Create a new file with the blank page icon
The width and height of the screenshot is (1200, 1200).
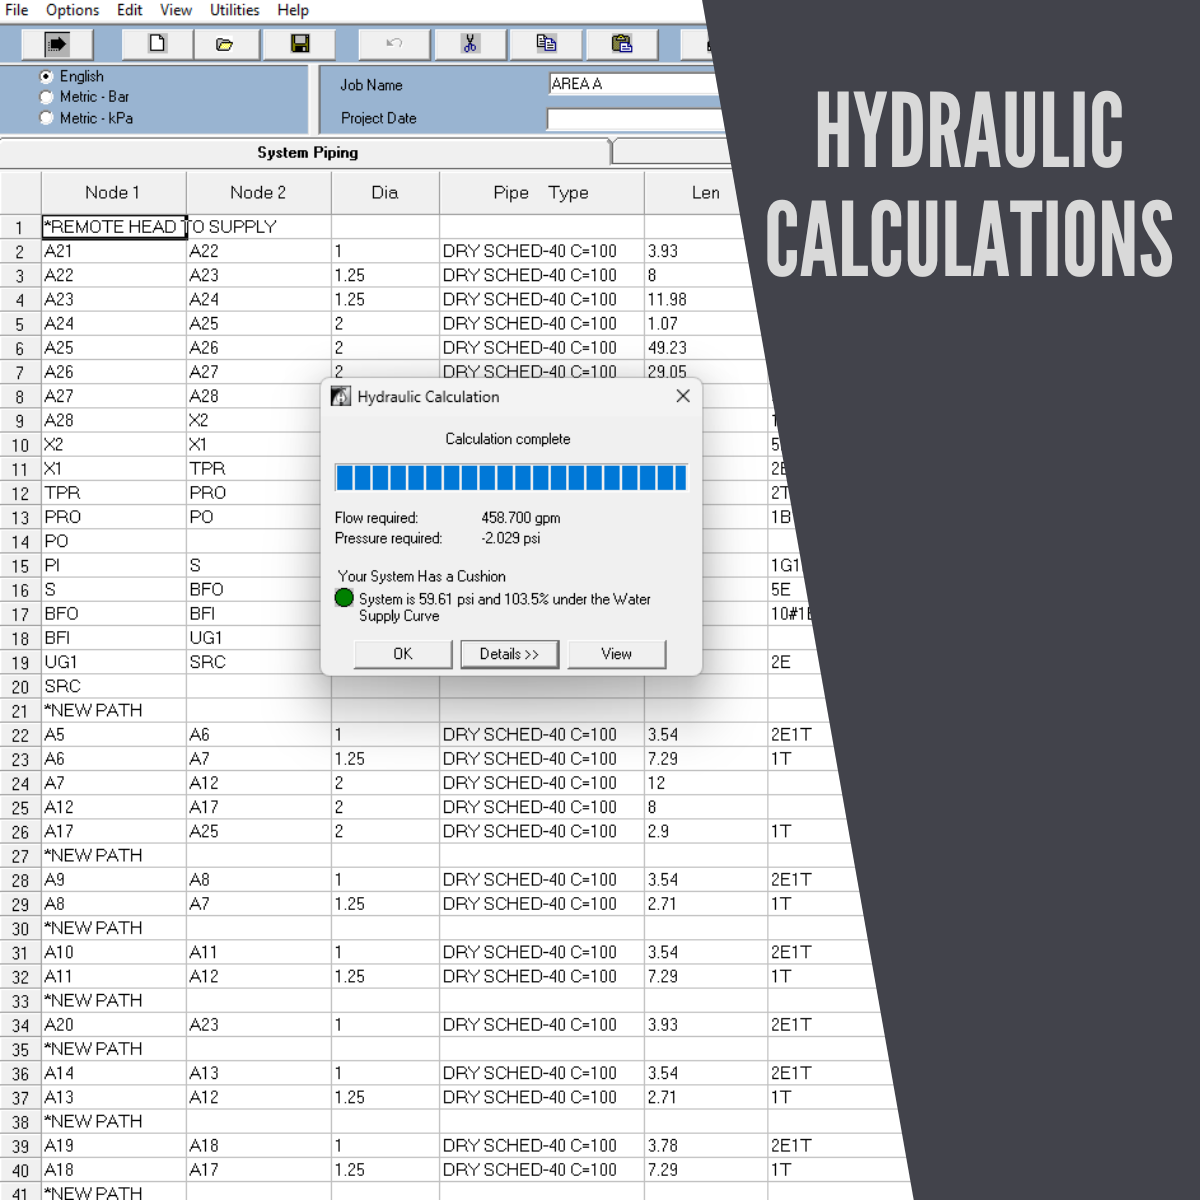(x=157, y=44)
